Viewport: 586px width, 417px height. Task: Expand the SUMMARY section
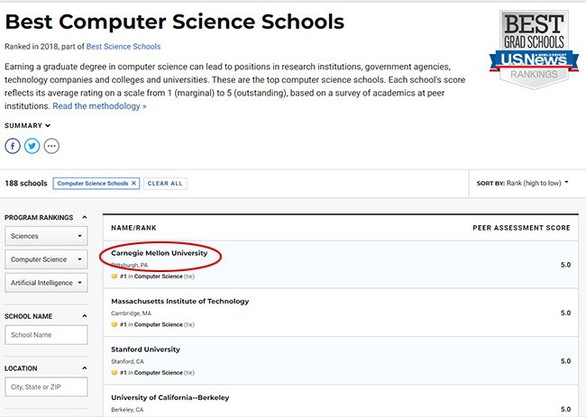tap(27, 126)
